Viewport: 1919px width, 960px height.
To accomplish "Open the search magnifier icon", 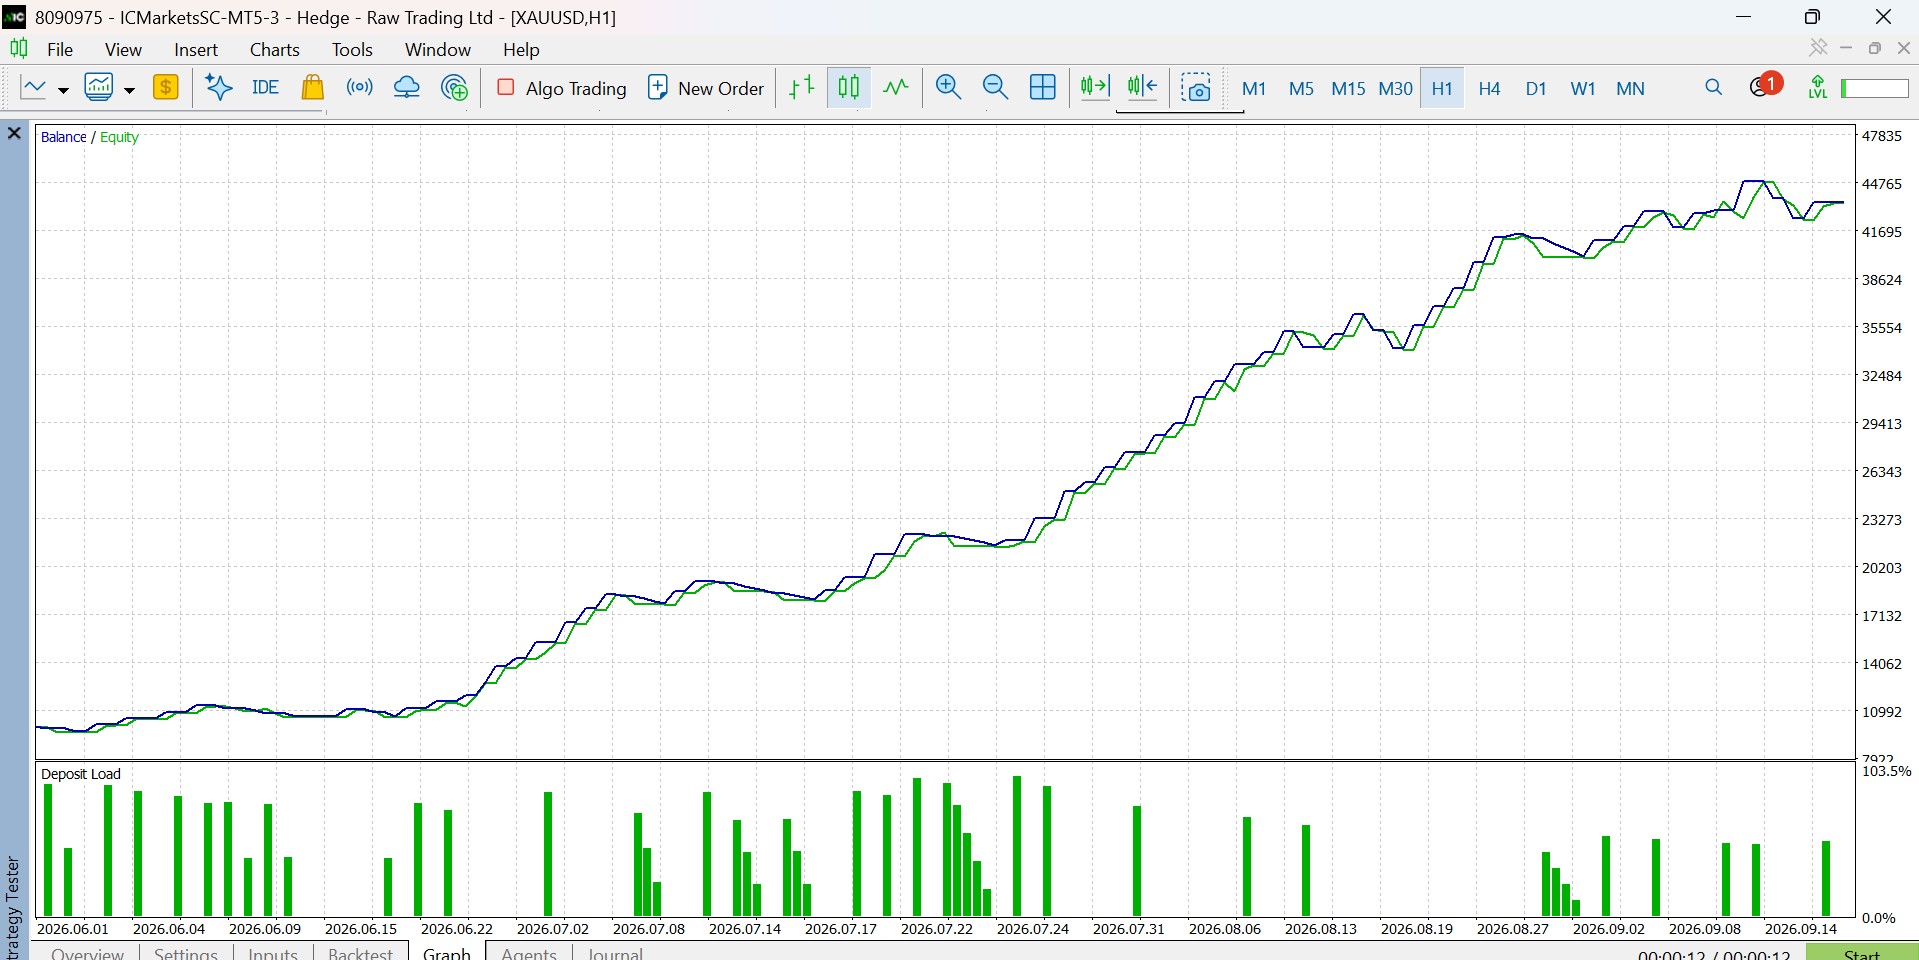I will pos(1714,88).
